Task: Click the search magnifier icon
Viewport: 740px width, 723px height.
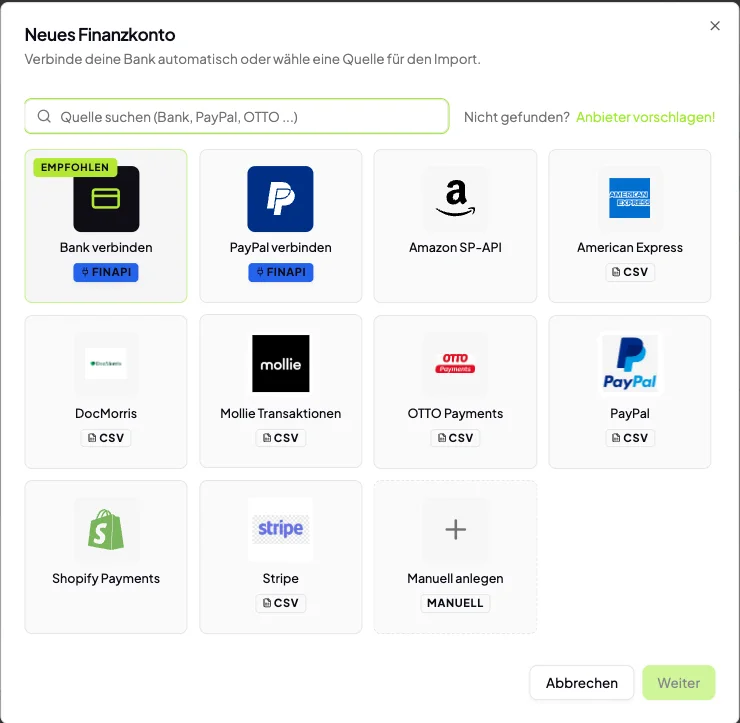Action: (x=44, y=116)
